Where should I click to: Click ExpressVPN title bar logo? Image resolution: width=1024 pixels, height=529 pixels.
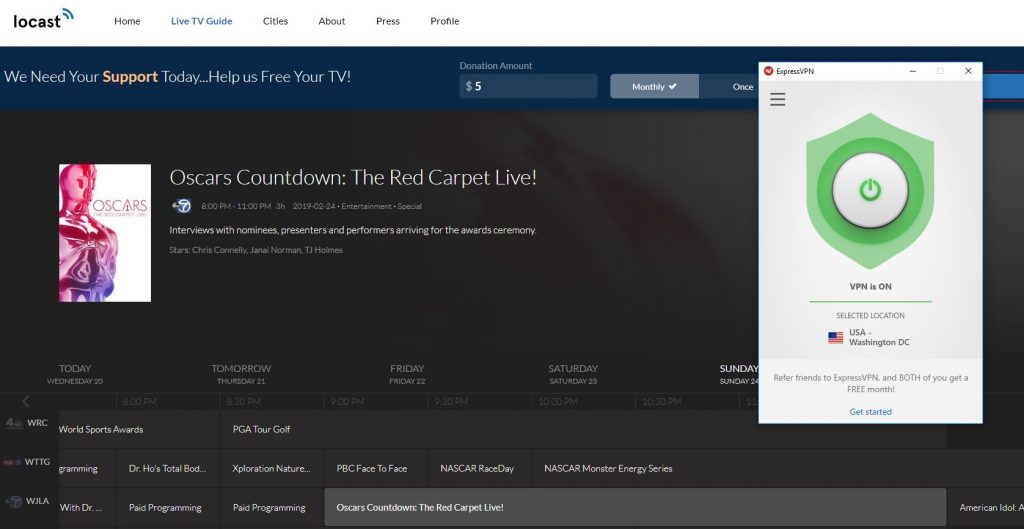pos(769,71)
